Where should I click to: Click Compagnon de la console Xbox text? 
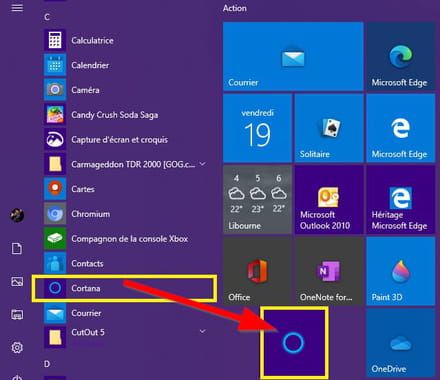(130, 239)
